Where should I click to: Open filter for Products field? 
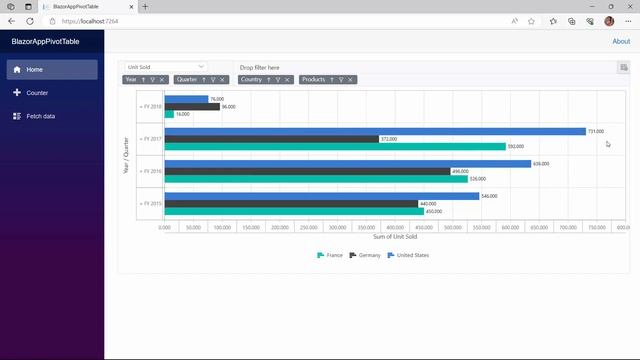point(341,80)
